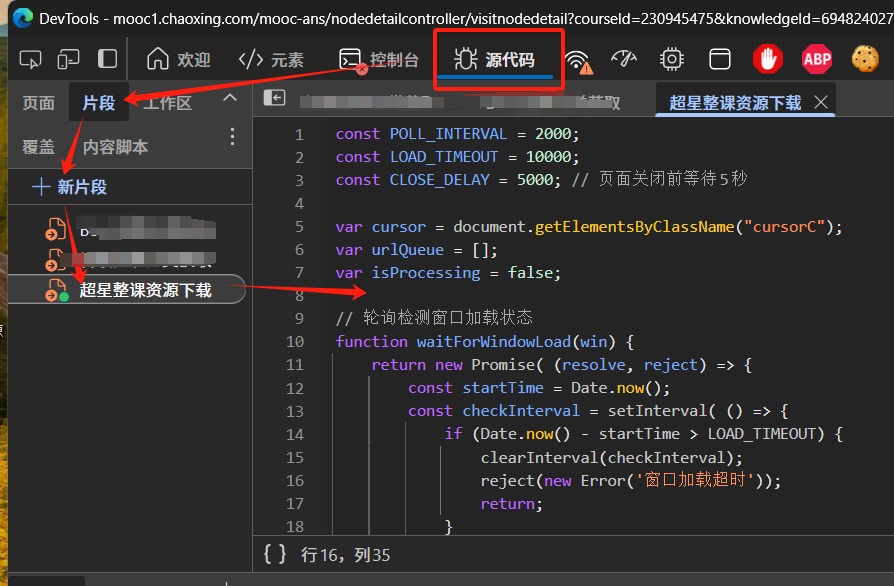Screen dimensions: 894x586
Task: Switch to the 页面 navigator tab
Action: point(39,103)
